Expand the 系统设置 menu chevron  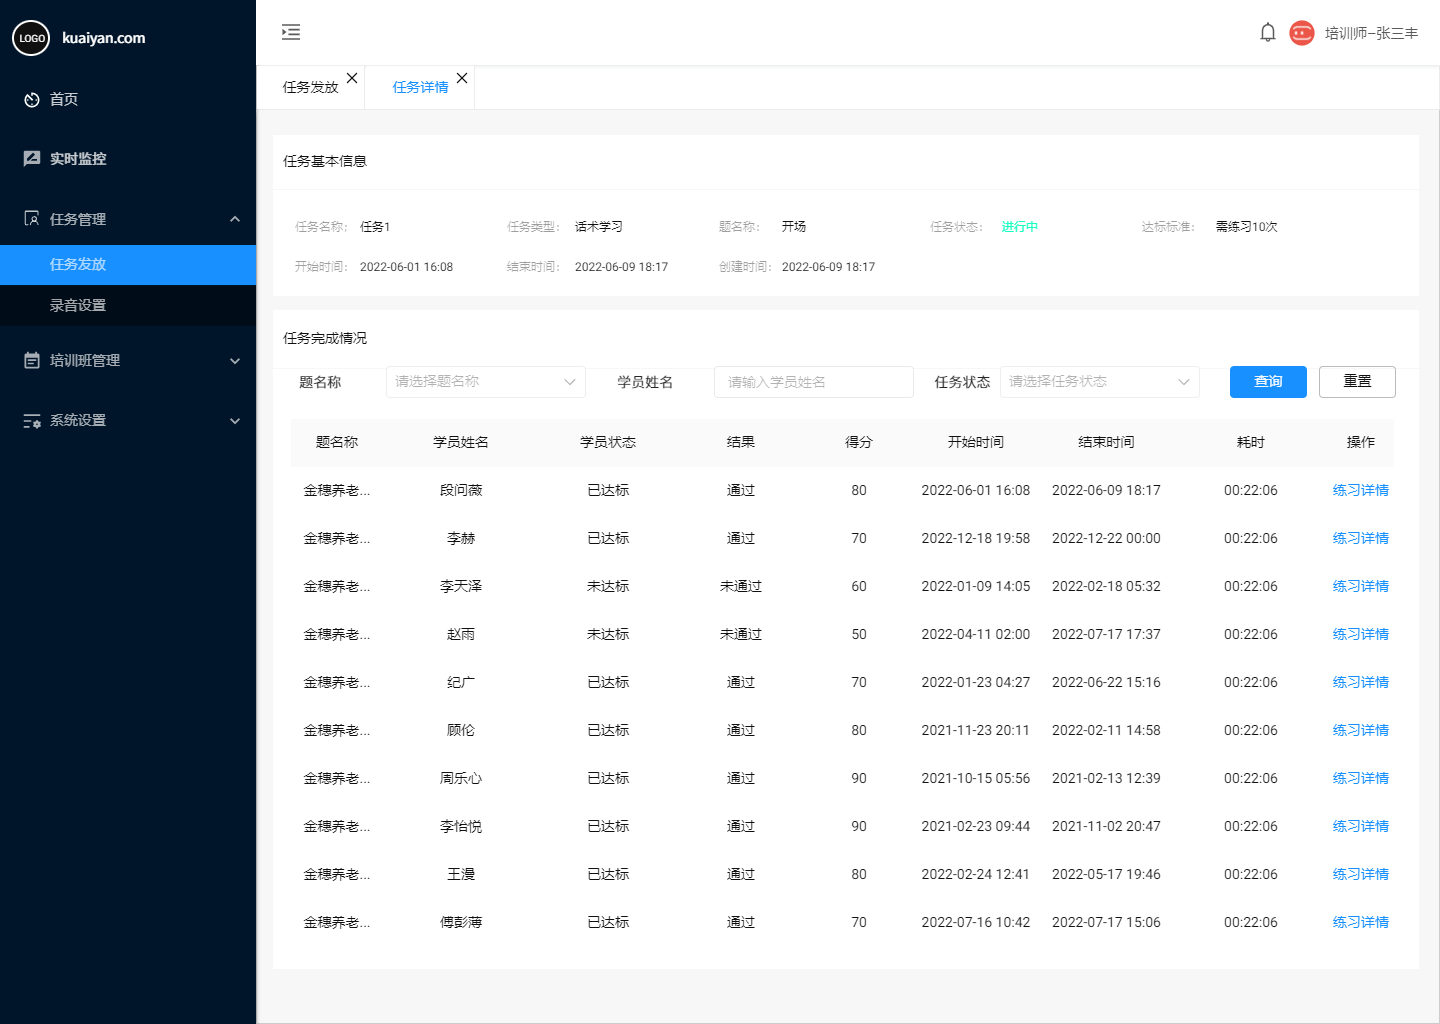point(235,421)
